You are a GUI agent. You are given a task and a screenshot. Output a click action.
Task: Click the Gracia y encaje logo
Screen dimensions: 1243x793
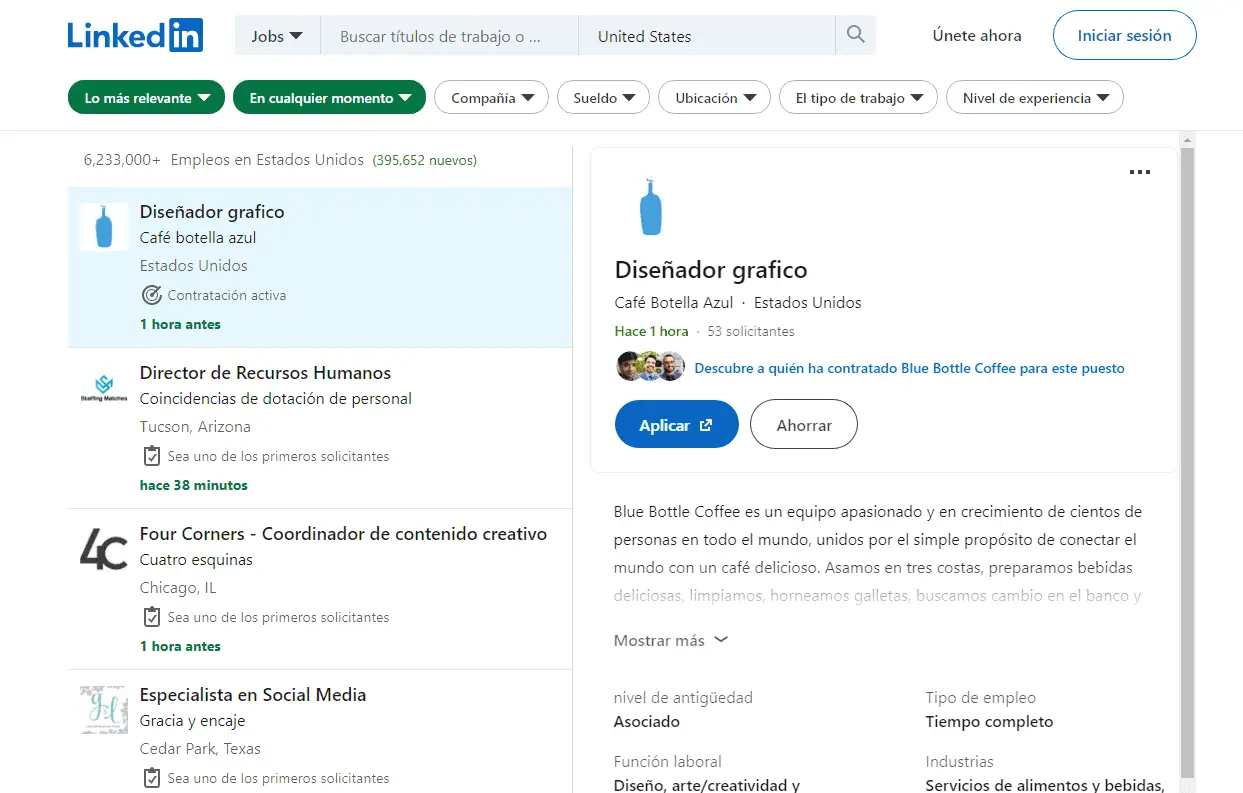tap(104, 710)
